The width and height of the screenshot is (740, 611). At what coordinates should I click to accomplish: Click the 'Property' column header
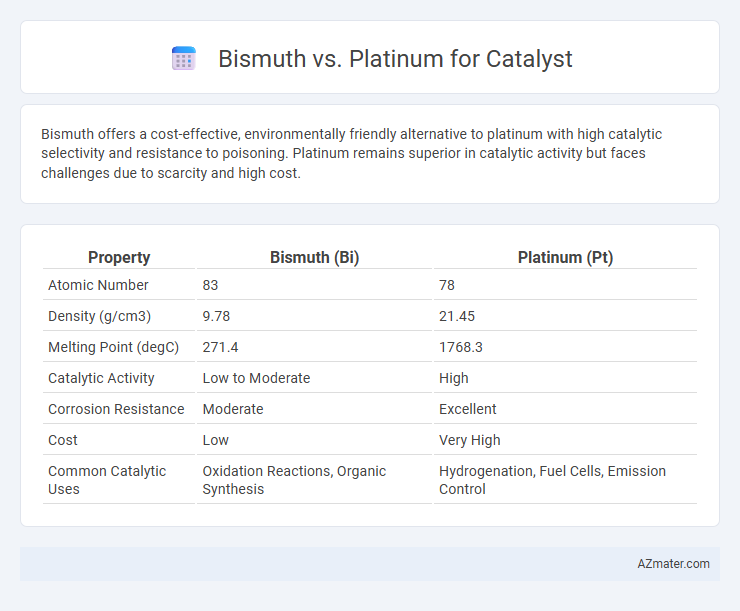coord(119,257)
